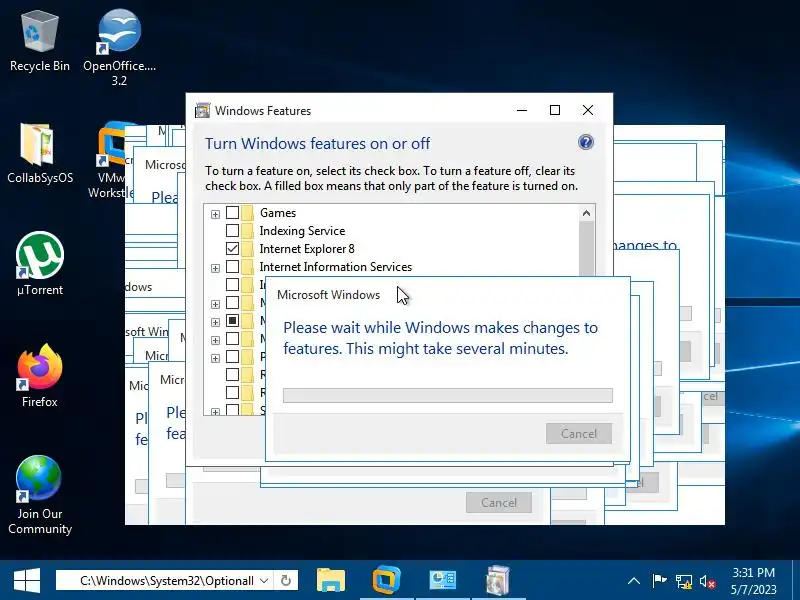The width and height of the screenshot is (800, 600).
Task: Click Cancel in the front Microsoft Windows dialog
Action: [x=579, y=433]
